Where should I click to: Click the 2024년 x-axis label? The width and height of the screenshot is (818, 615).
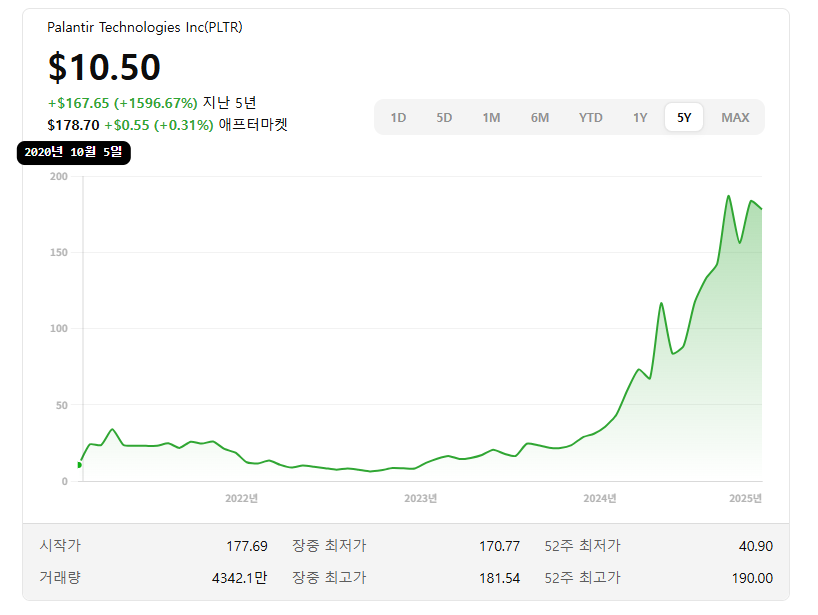[x=600, y=498]
